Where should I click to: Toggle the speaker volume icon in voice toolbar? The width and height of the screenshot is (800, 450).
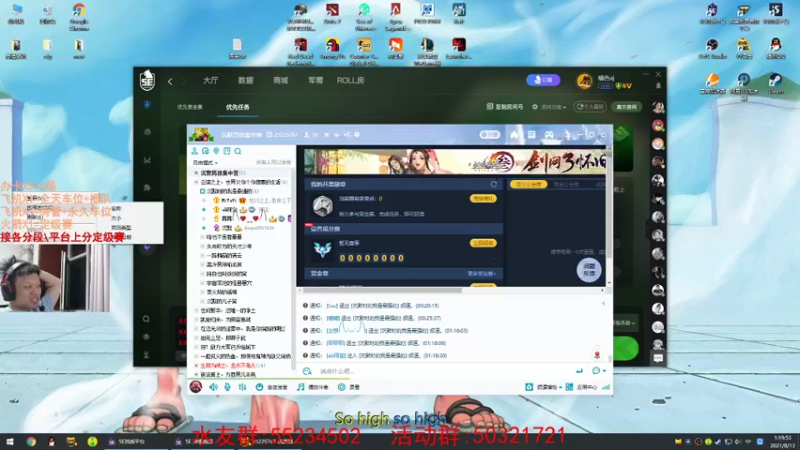click(213, 387)
